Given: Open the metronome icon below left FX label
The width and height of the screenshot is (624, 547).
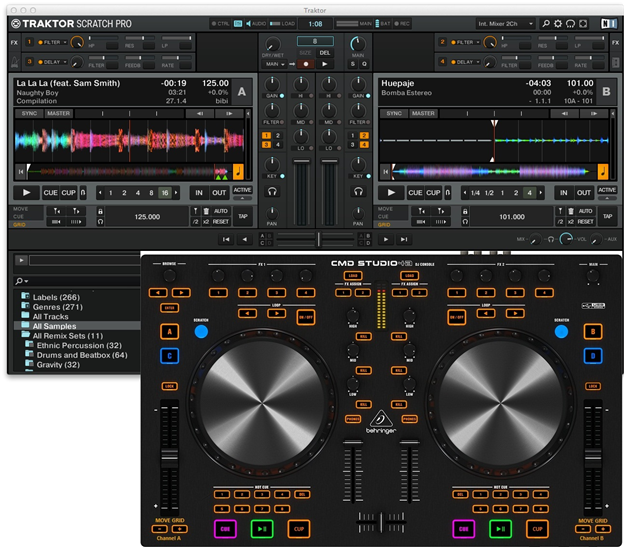Looking at the screenshot, I should pyautogui.click(x=15, y=62).
